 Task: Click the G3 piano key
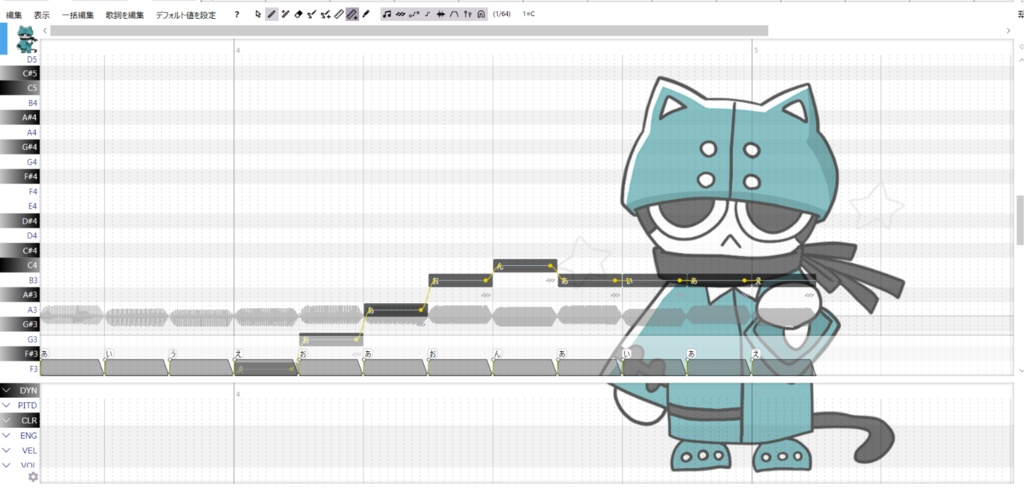[20, 339]
